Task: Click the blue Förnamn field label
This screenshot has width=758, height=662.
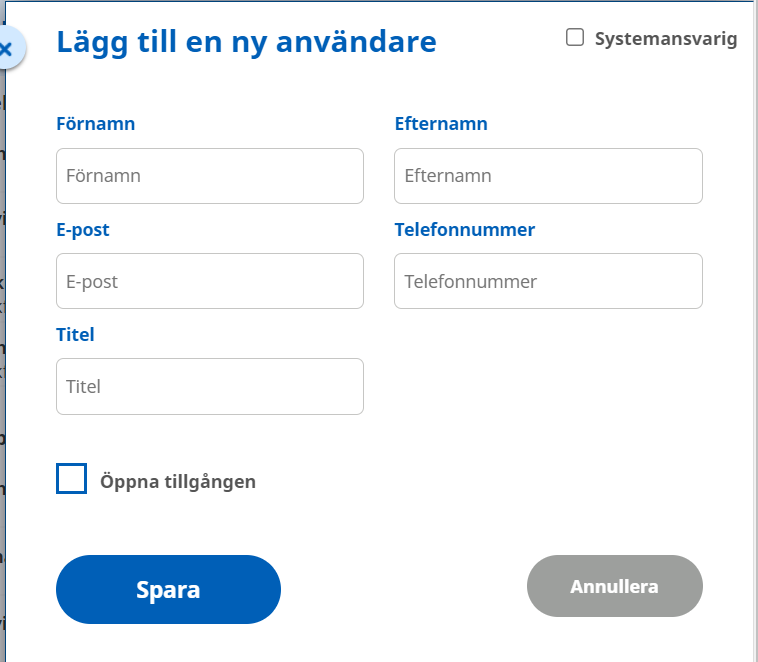Action: pos(96,124)
